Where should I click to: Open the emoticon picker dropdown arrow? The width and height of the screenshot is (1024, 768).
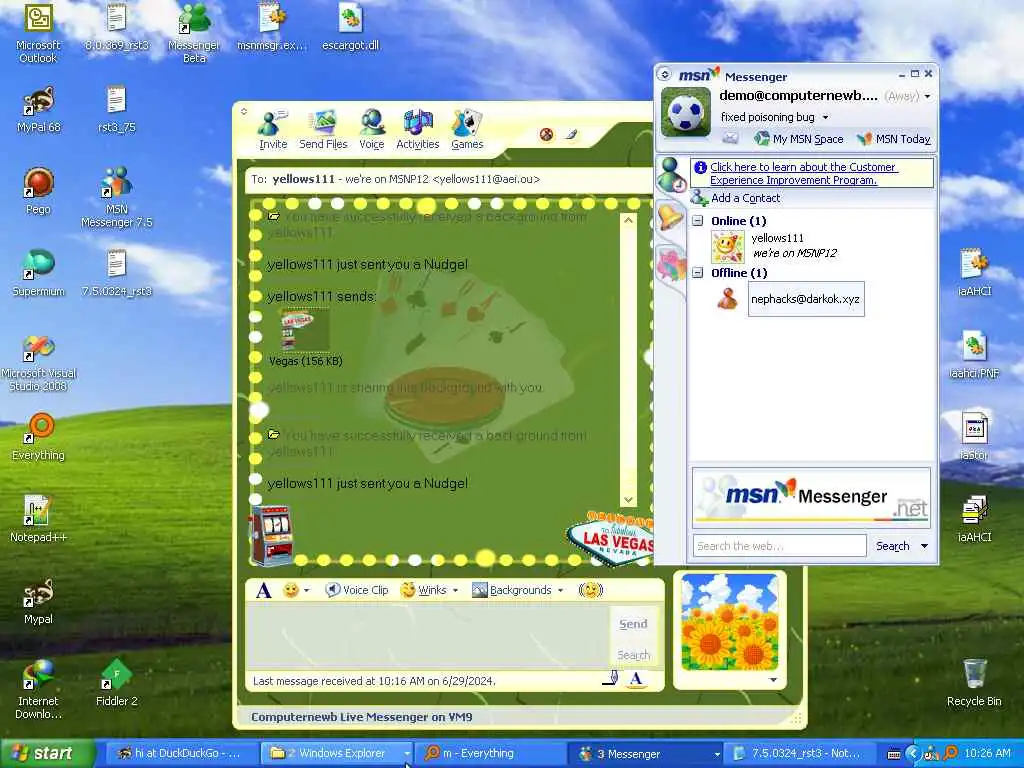[x=306, y=590]
